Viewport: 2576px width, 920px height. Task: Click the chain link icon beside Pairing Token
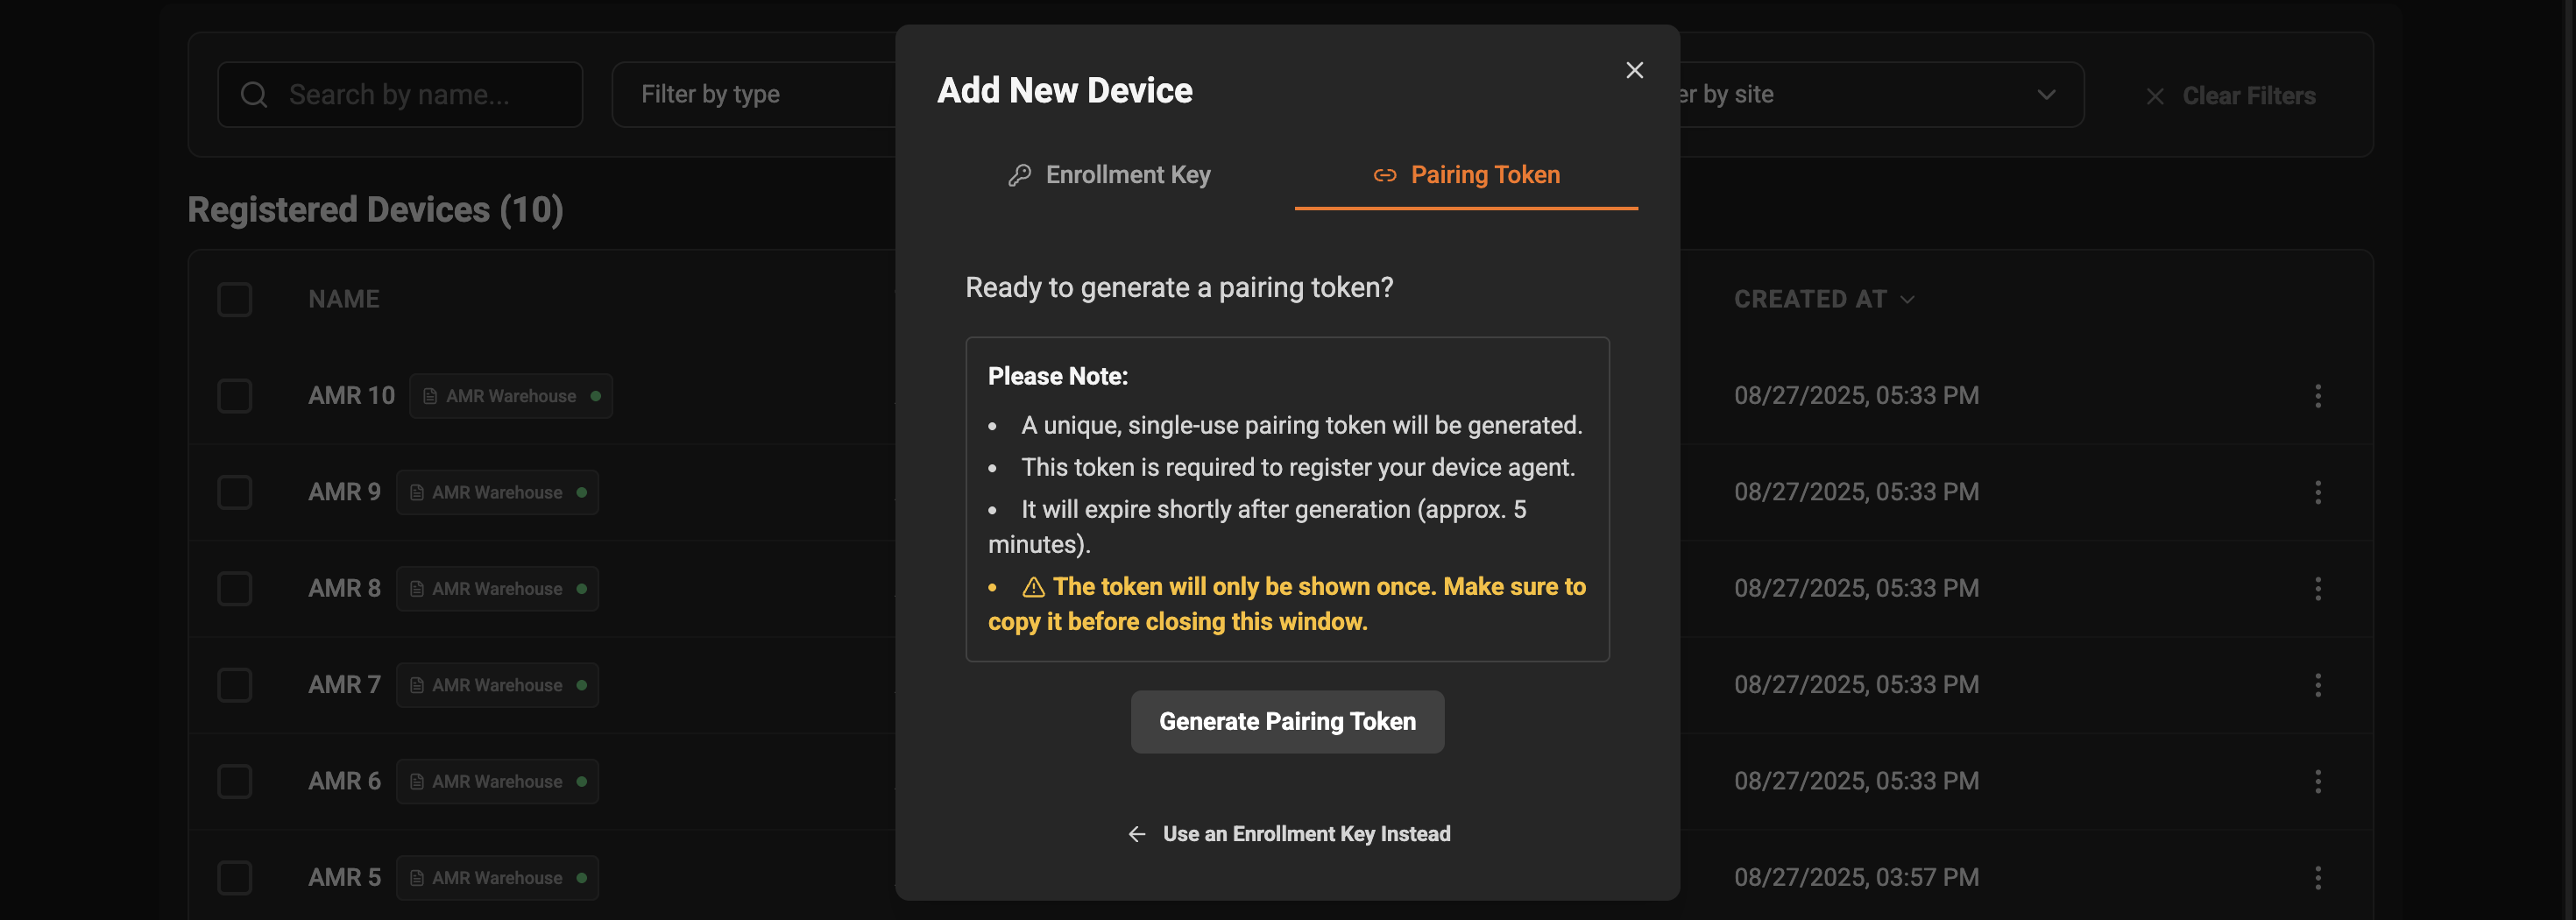click(x=1385, y=175)
